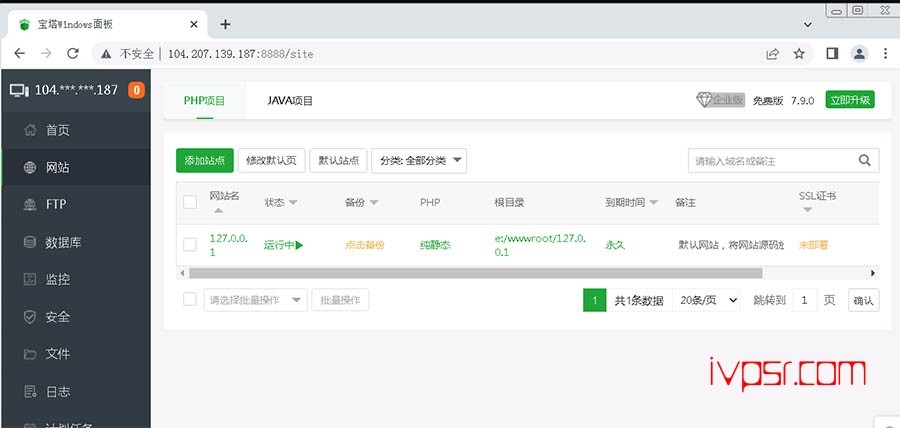
Task: Click page number 1 in pagination
Action: pos(595,300)
